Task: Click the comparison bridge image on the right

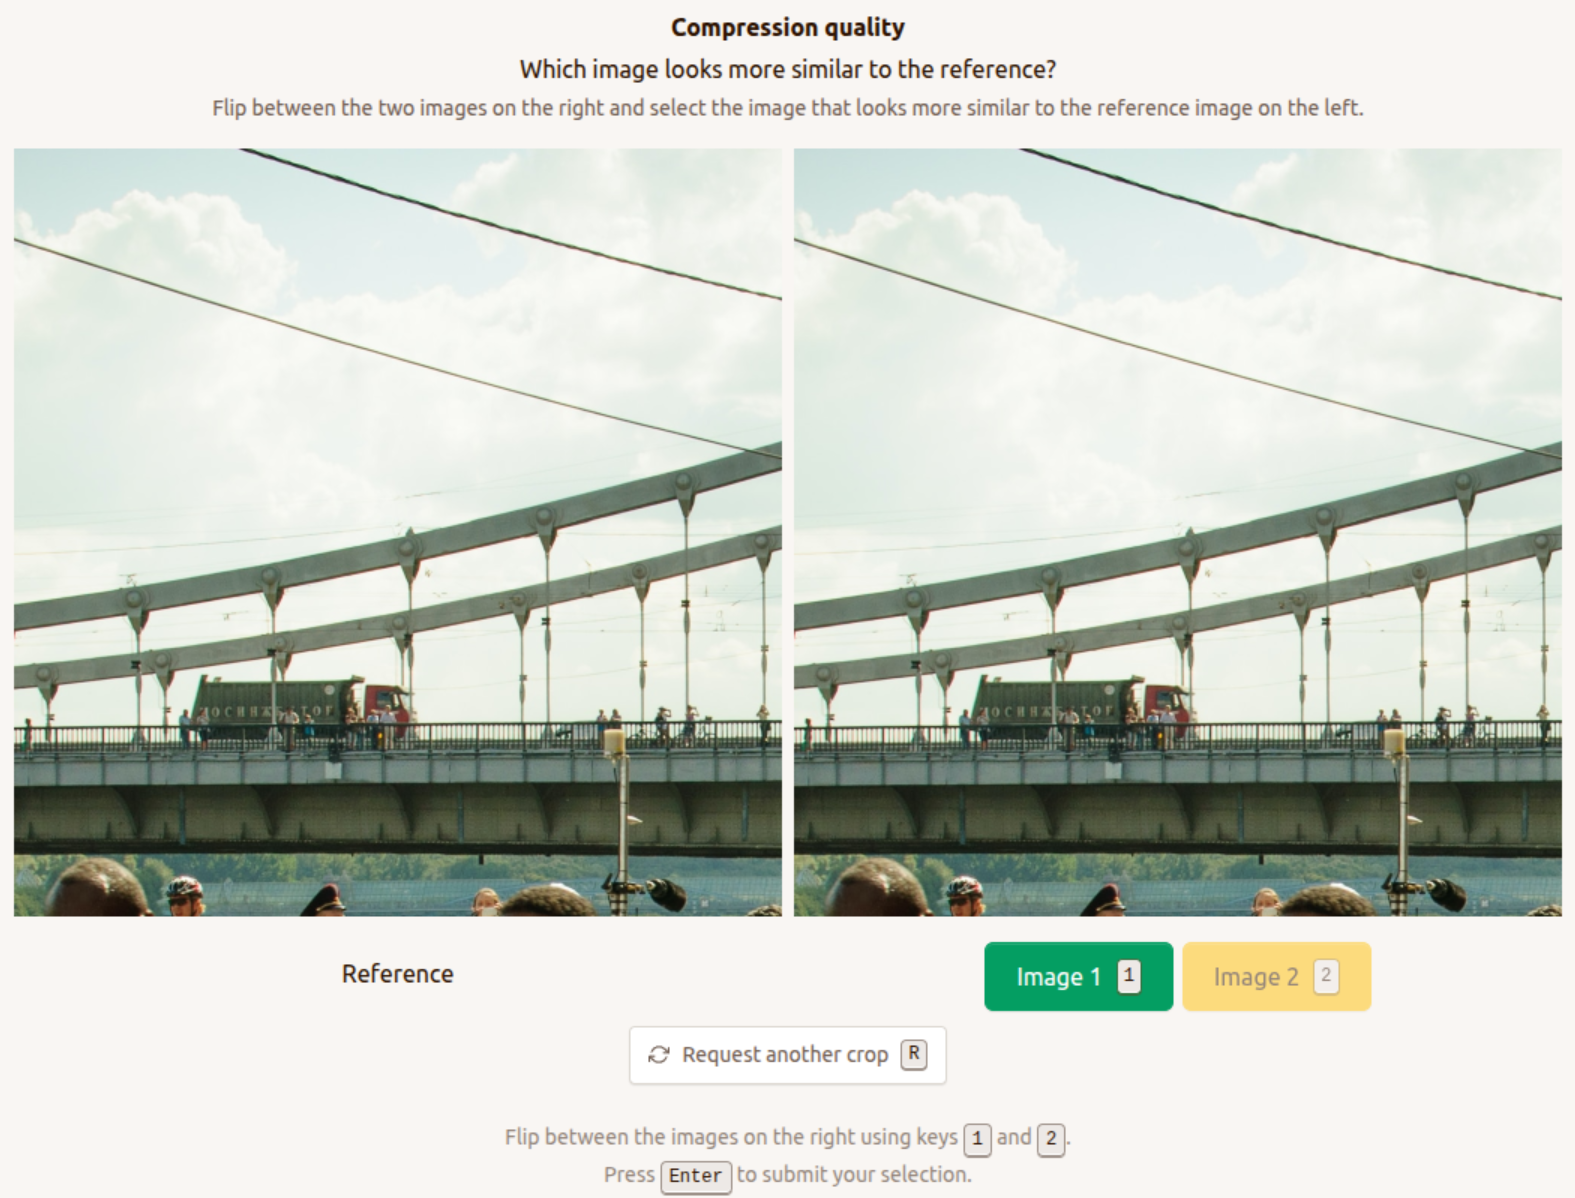Action: (1178, 532)
